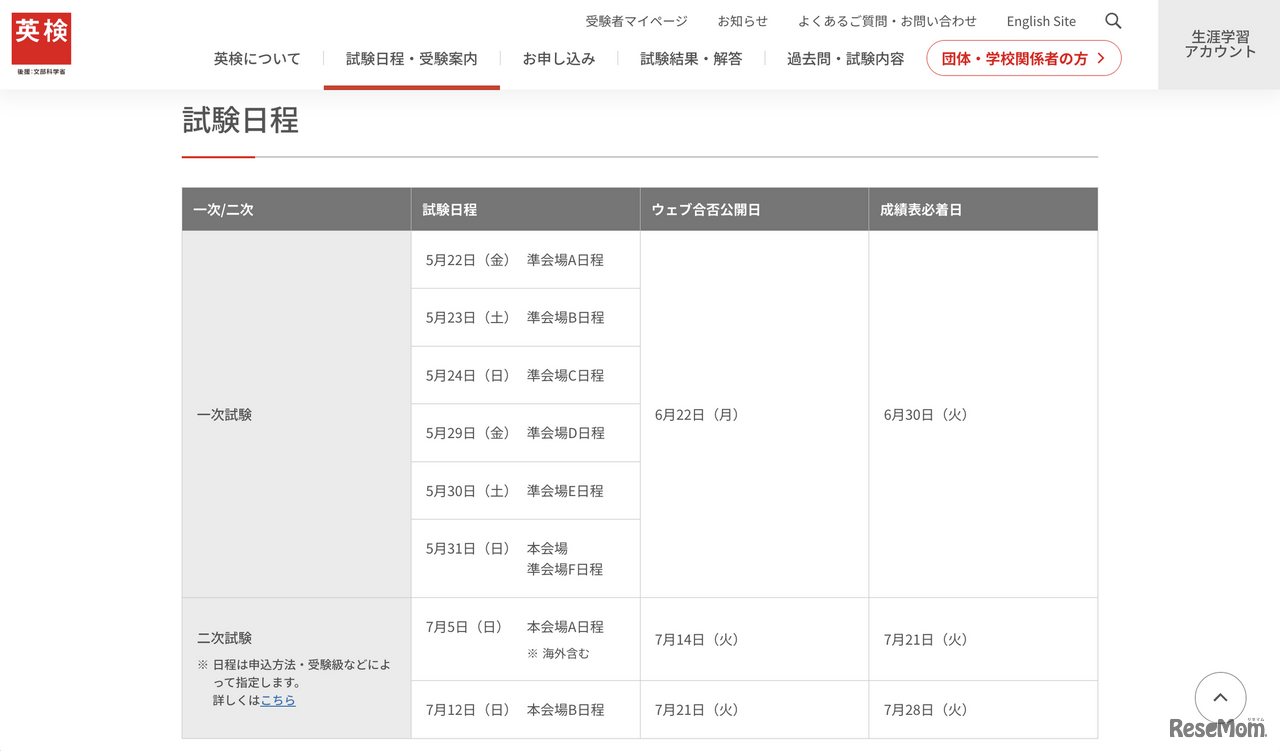Click 成績表必着日 column header
The width and height of the screenshot is (1280, 751).
point(983,209)
